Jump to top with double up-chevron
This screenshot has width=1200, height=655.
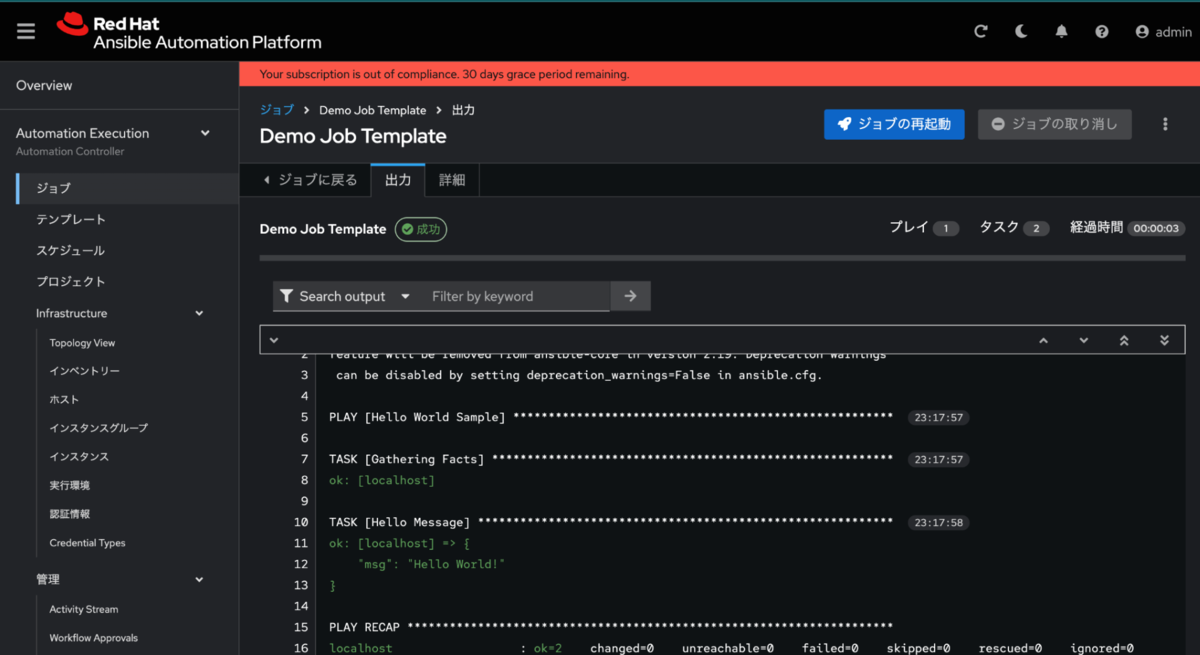point(1124,340)
